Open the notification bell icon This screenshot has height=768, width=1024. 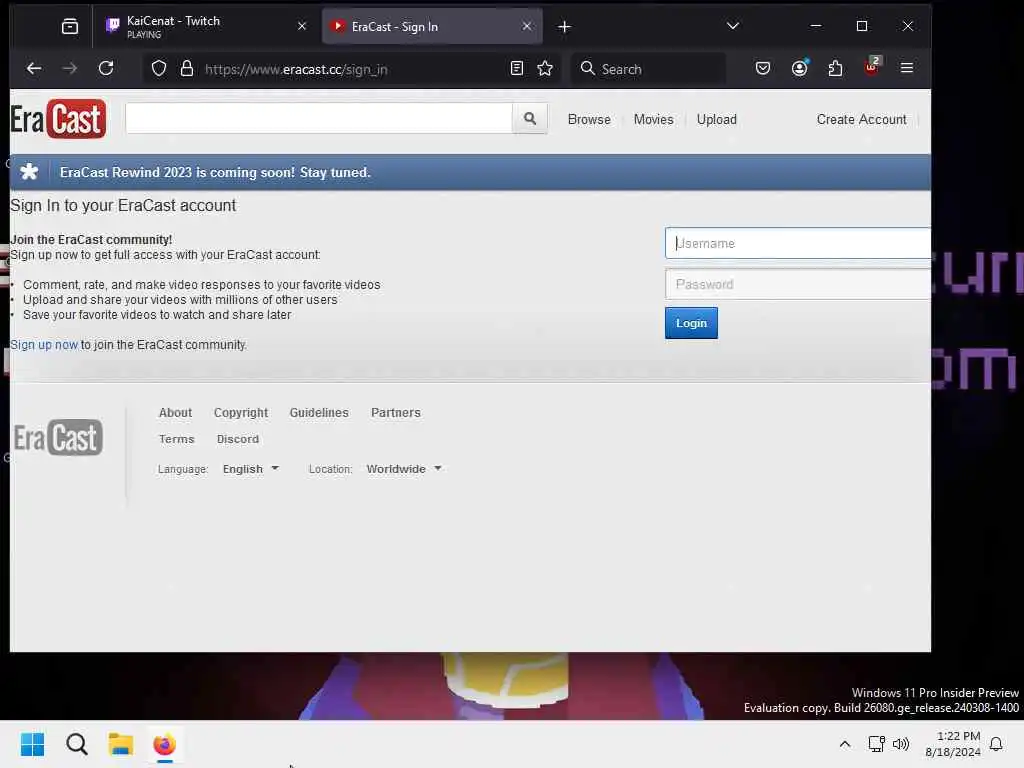996,744
